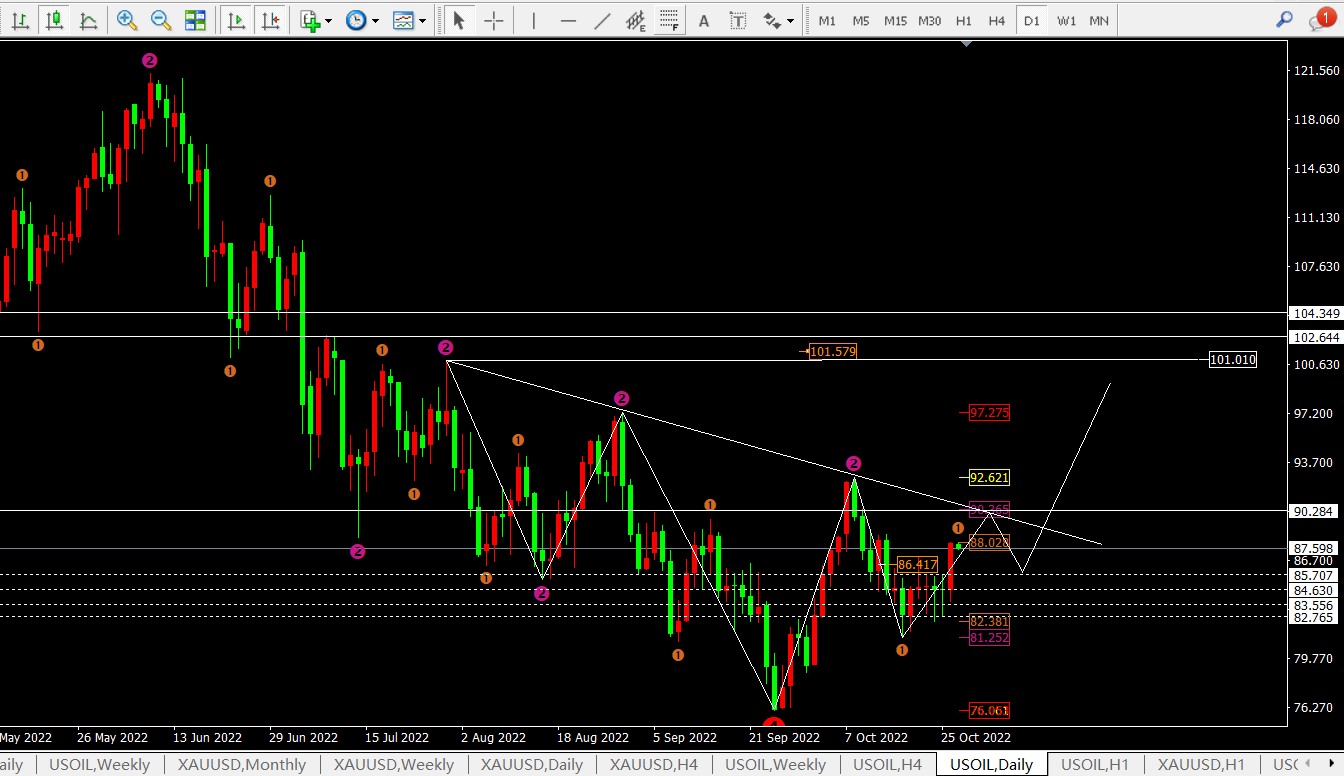This screenshot has height=776, width=1344.
Task: Select the Trendline drawing tool
Action: [602, 20]
